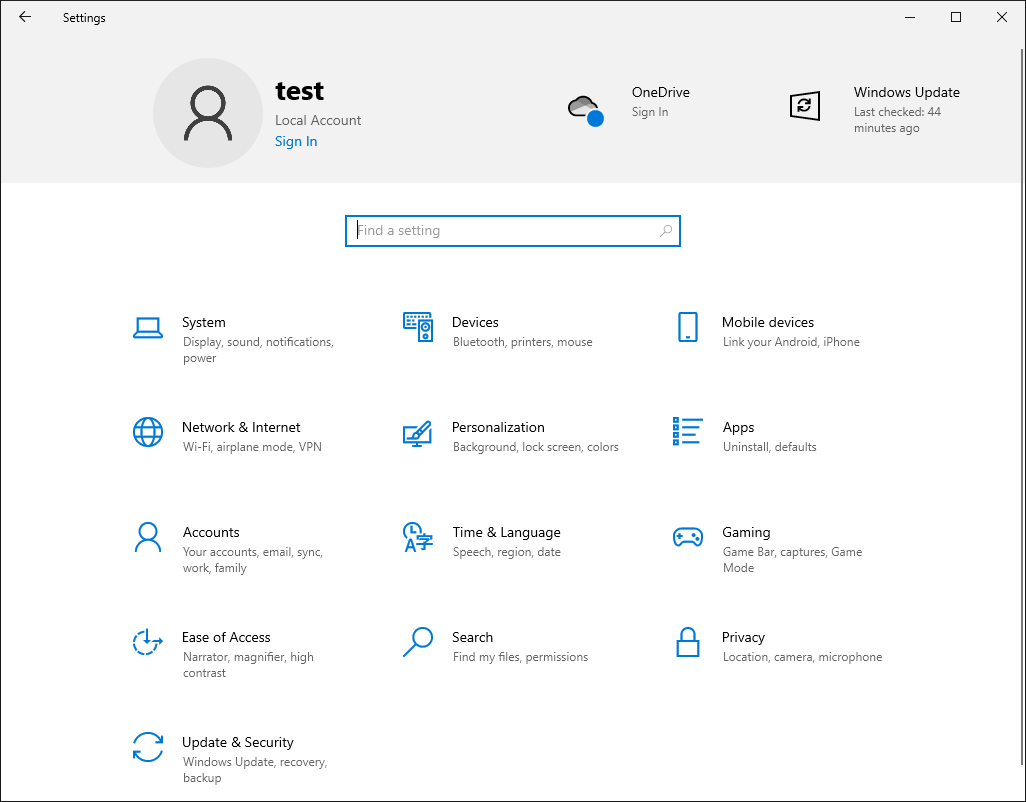
Task: Select the Time & Language title
Action: coord(506,532)
